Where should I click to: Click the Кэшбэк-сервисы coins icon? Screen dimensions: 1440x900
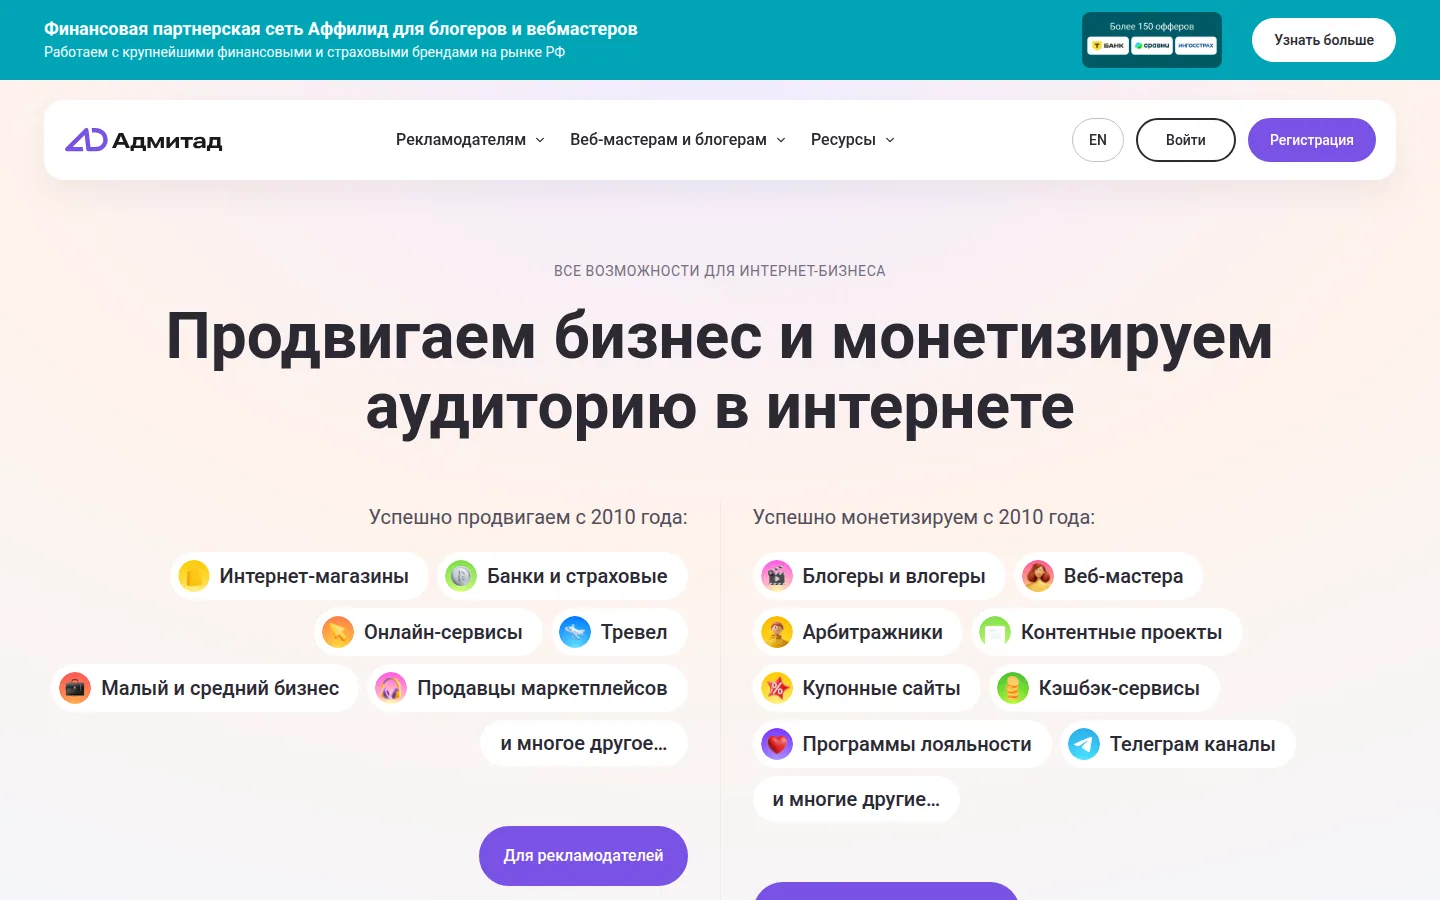click(x=1013, y=688)
